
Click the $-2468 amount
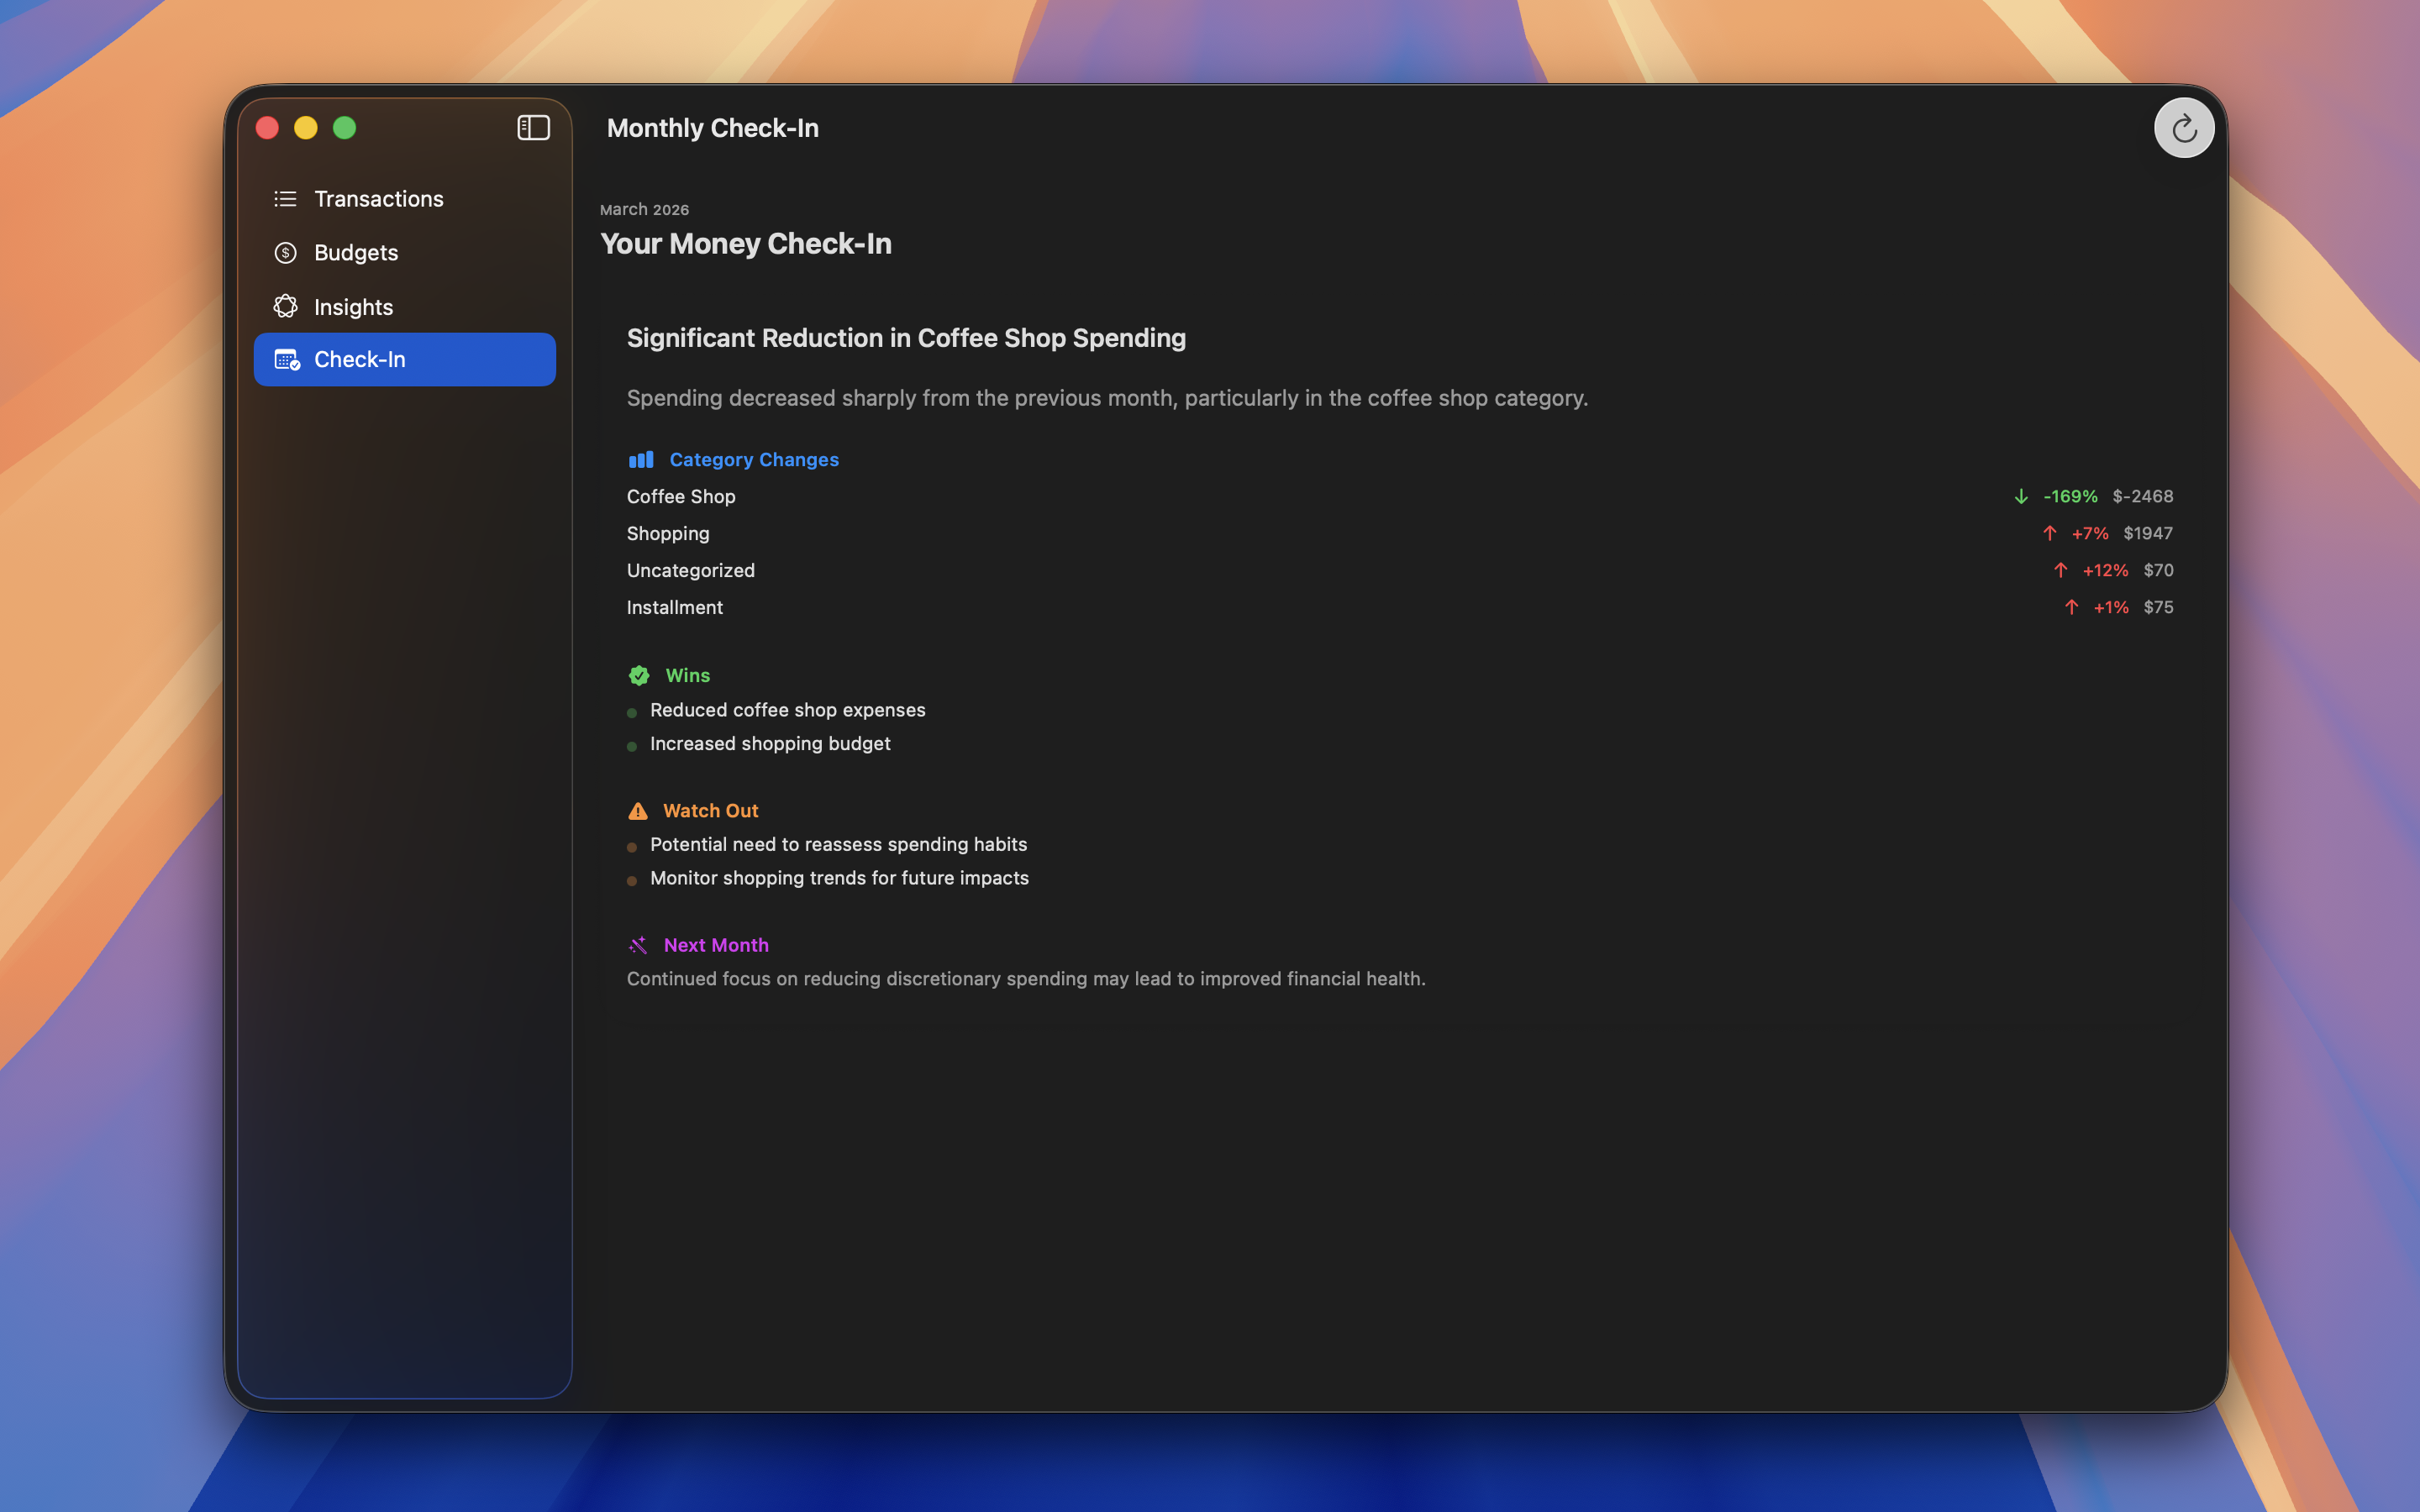coord(2143,497)
